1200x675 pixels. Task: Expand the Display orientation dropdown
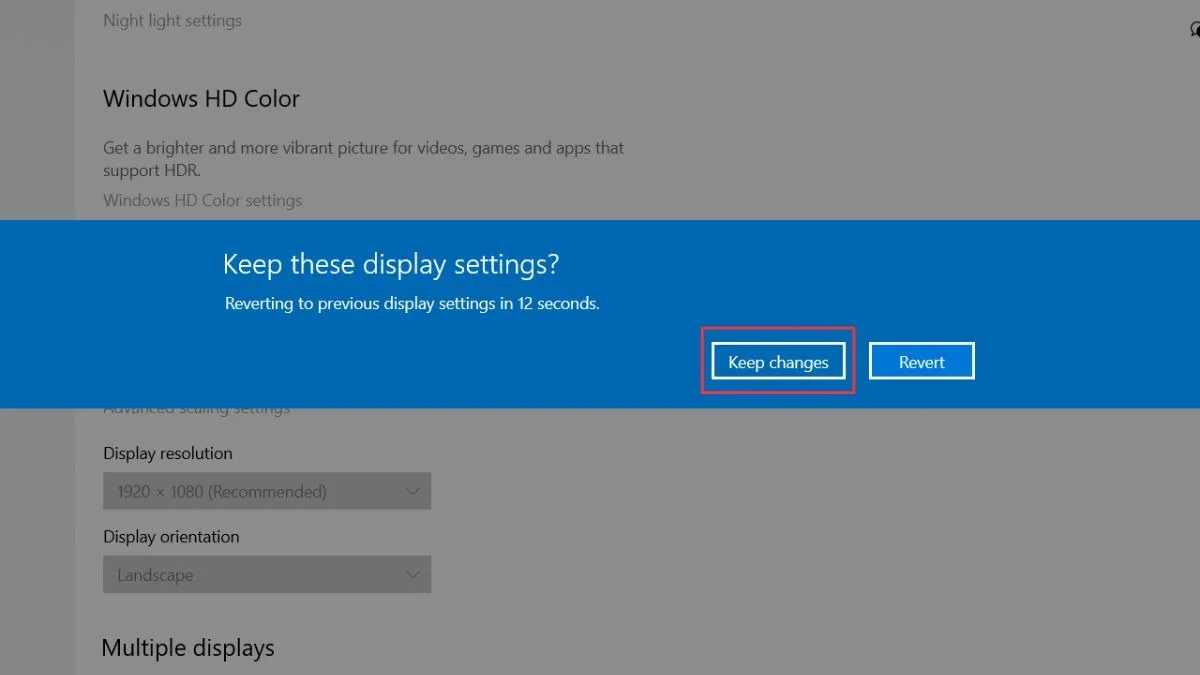(x=266, y=575)
